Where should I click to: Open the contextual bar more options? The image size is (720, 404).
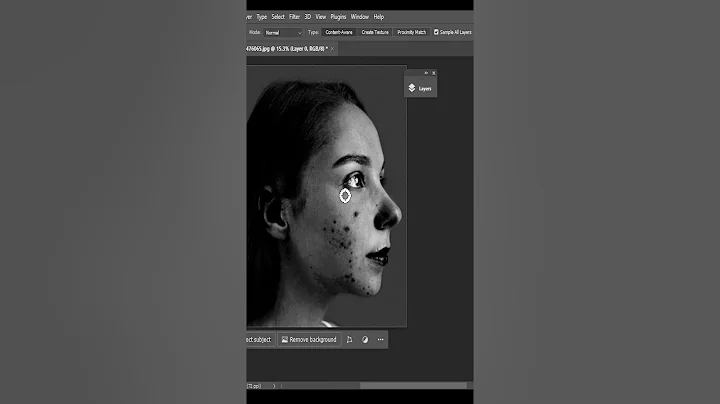tap(380, 340)
